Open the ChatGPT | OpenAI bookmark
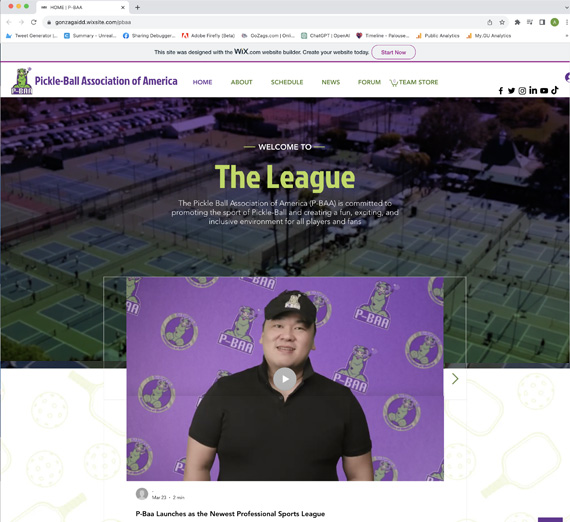570x522 pixels. (325, 36)
